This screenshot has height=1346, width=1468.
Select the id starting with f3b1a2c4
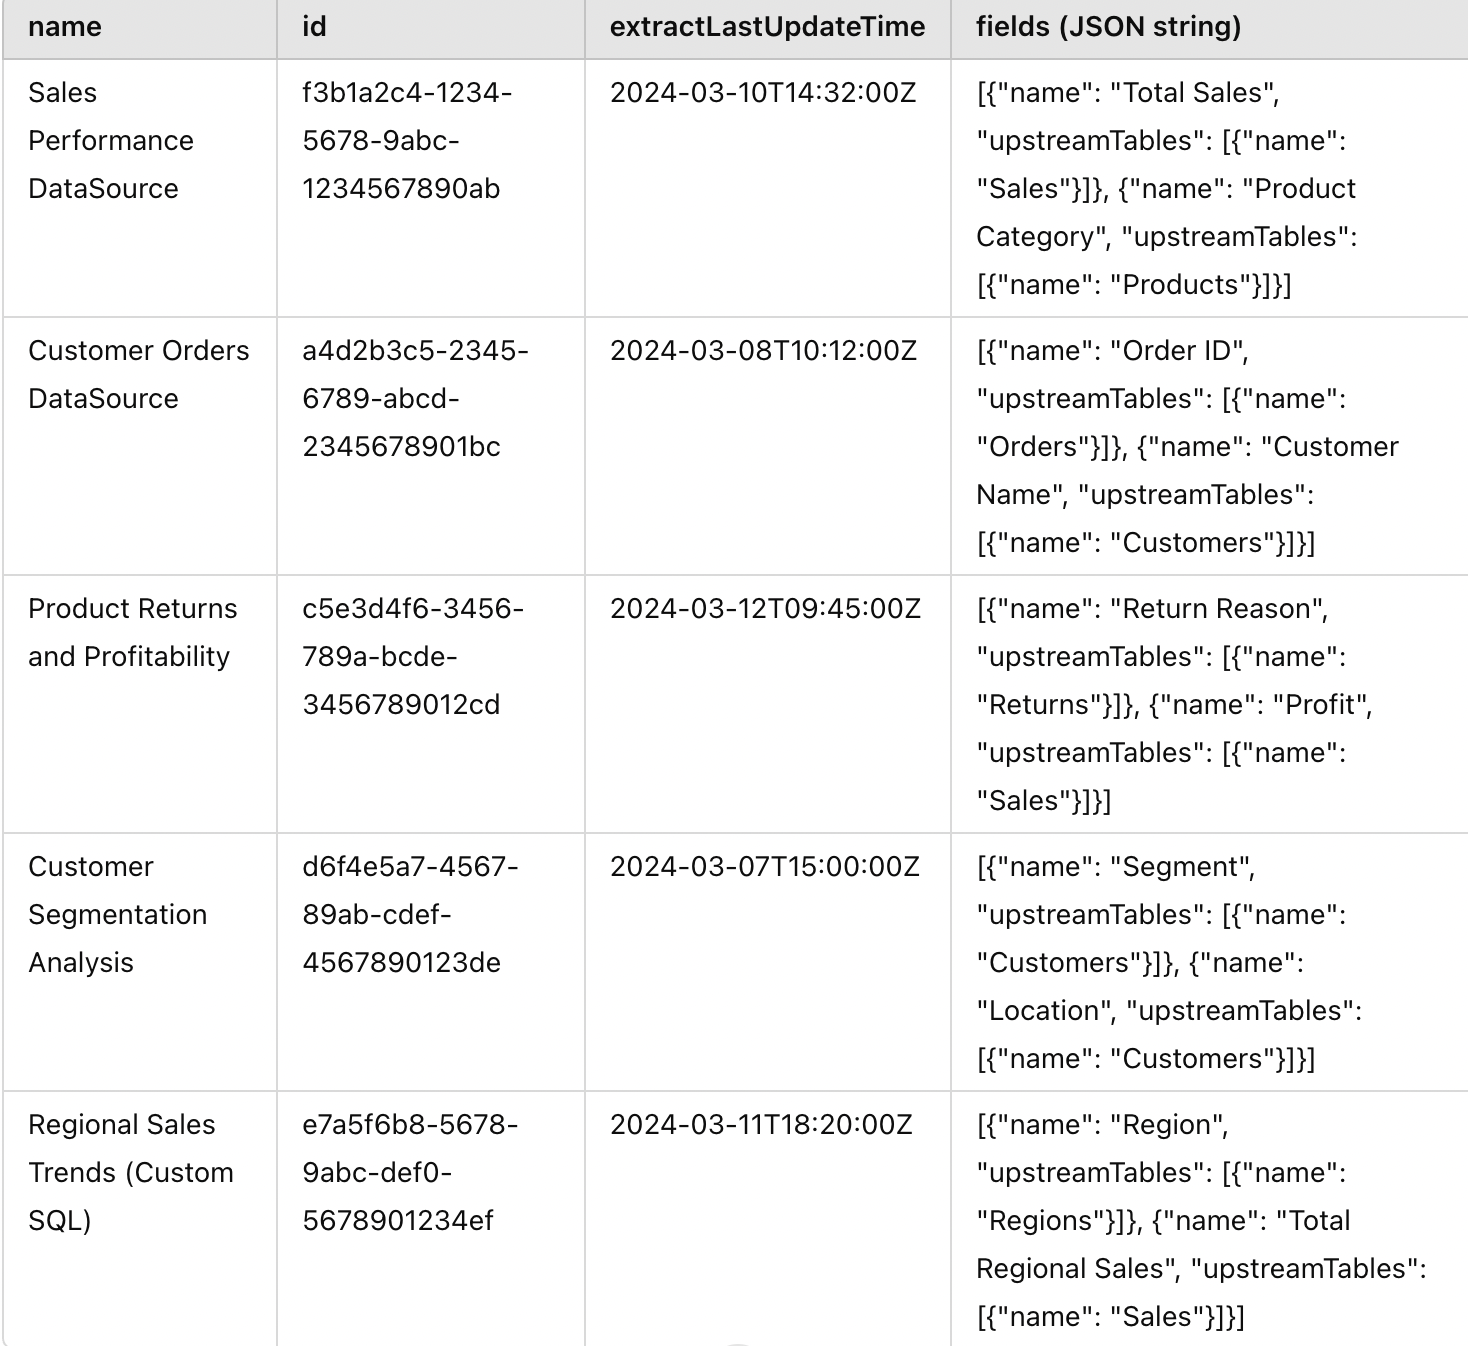click(x=407, y=141)
